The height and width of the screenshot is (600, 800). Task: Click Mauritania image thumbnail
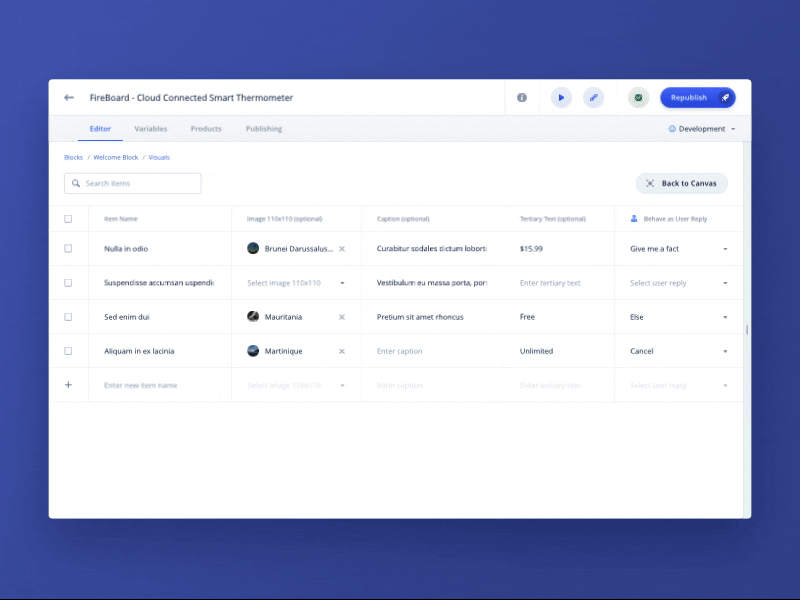coord(253,316)
